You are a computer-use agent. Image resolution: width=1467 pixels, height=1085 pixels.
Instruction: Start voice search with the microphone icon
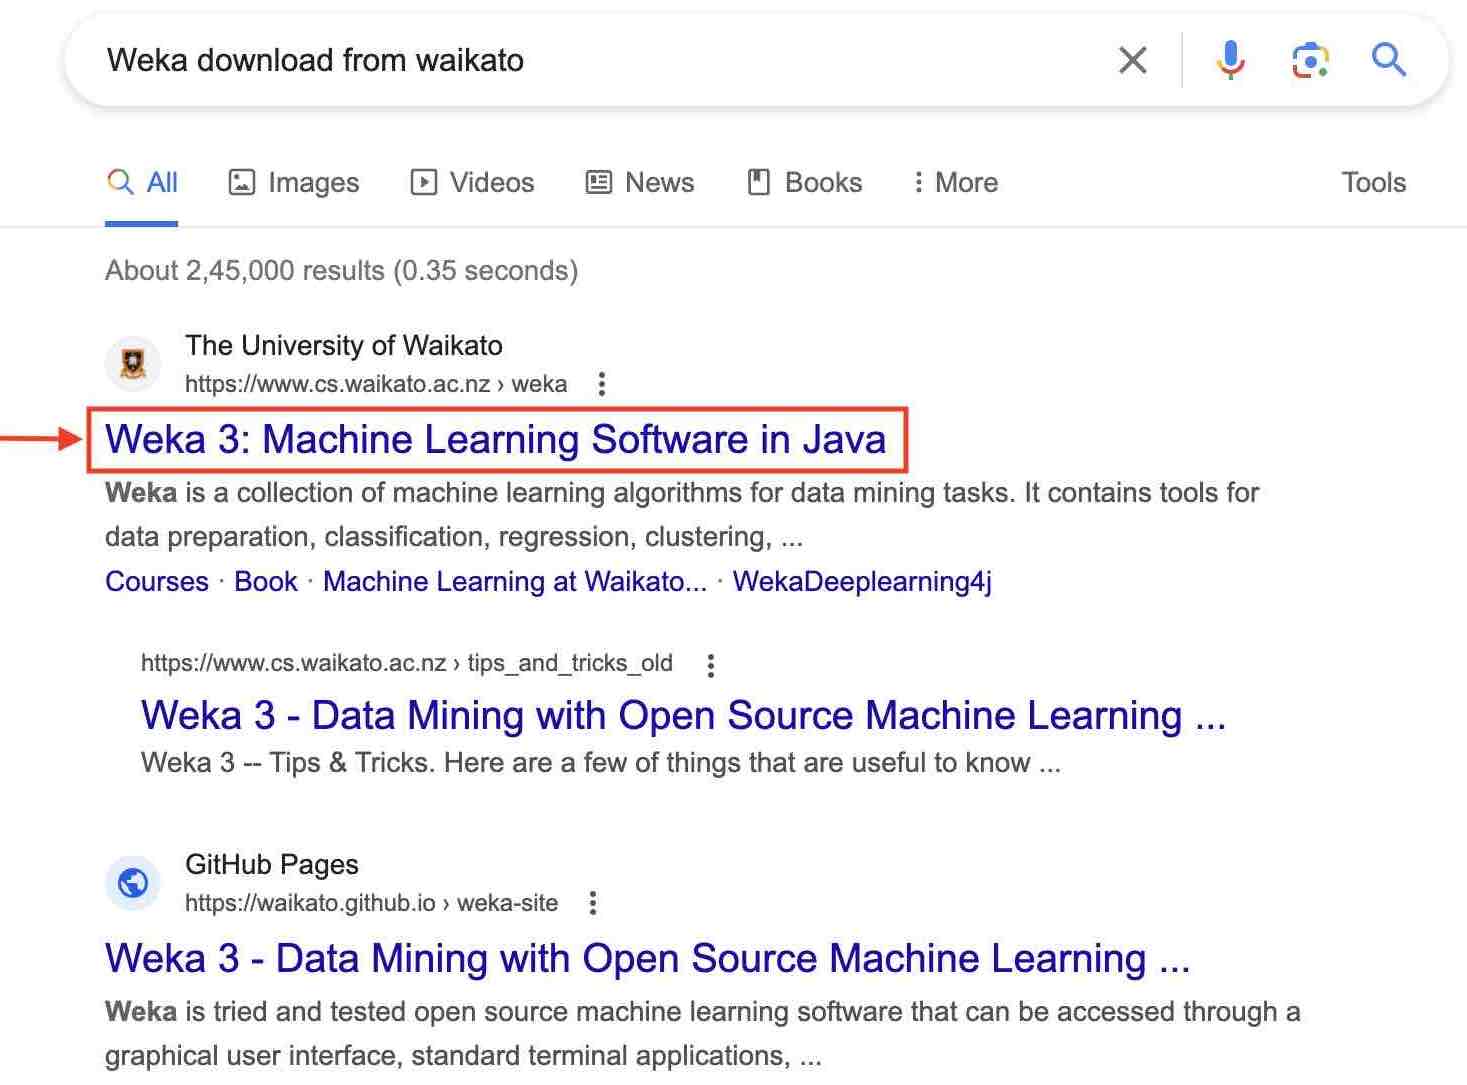pyautogui.click(x=1230, y=60)
